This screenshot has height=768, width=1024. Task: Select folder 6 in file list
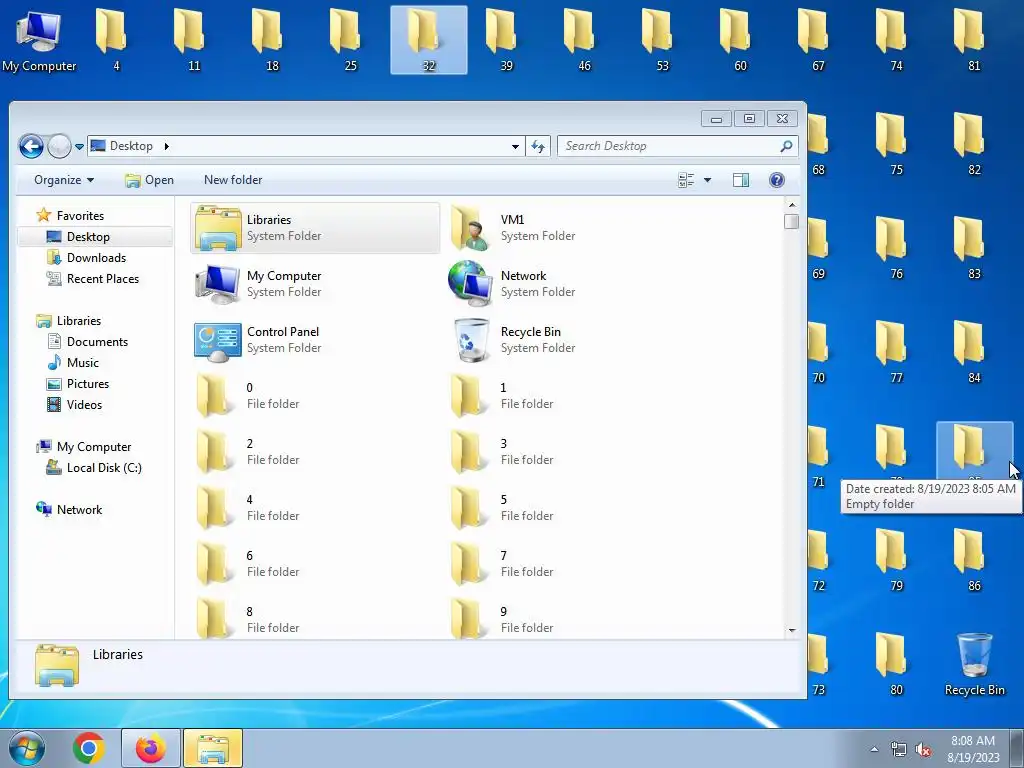[x=315, y=564]
